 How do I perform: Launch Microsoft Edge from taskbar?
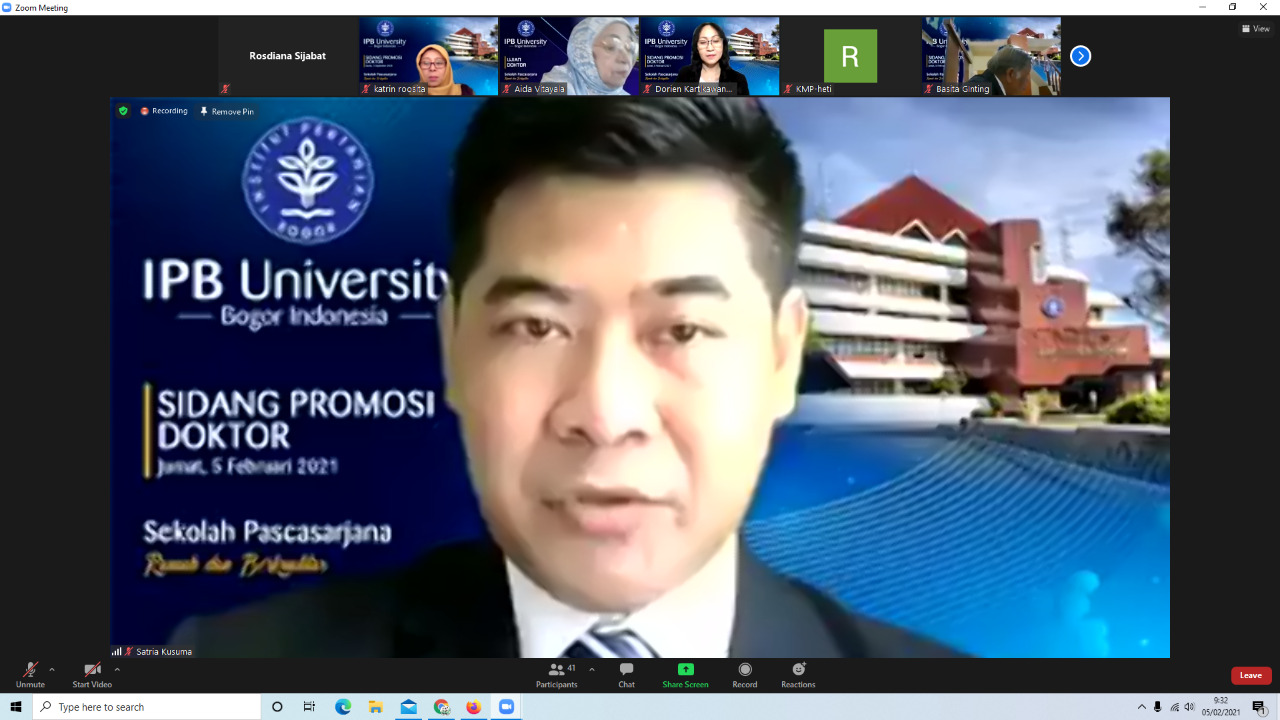[343, 707]
